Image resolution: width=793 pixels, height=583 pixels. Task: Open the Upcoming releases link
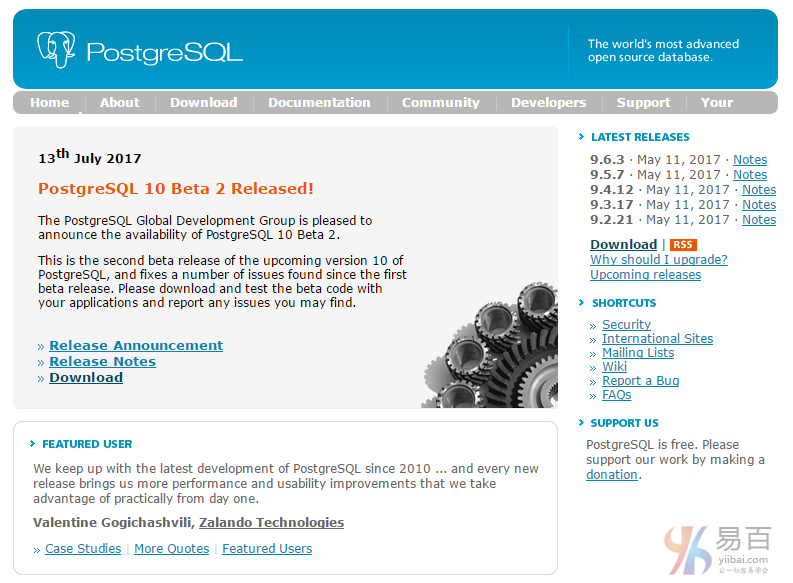(x=646, y=275)
